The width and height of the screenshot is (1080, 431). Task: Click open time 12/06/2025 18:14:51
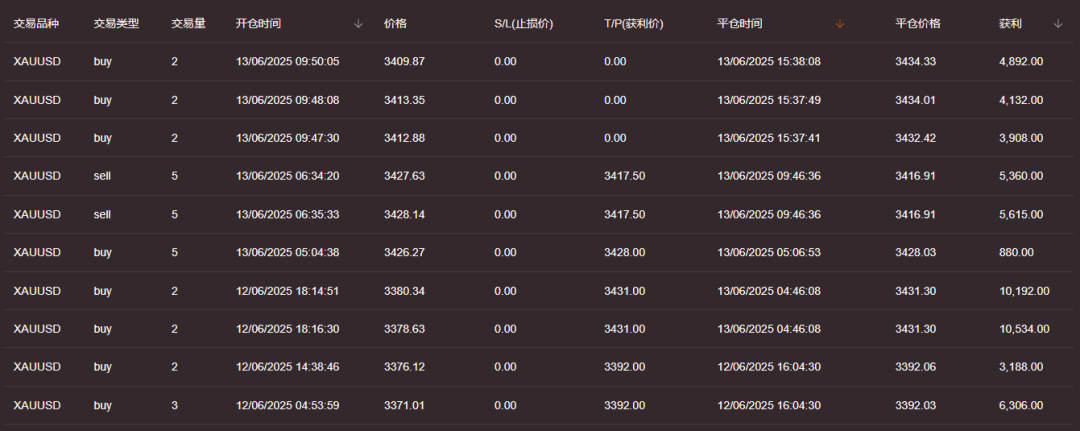287,291
